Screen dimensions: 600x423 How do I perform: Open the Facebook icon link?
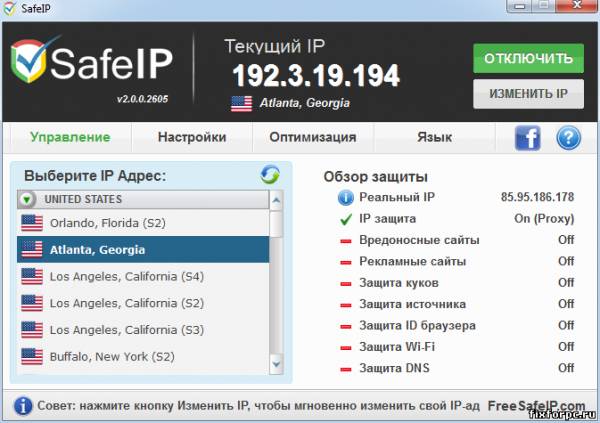tap(528, 138)
